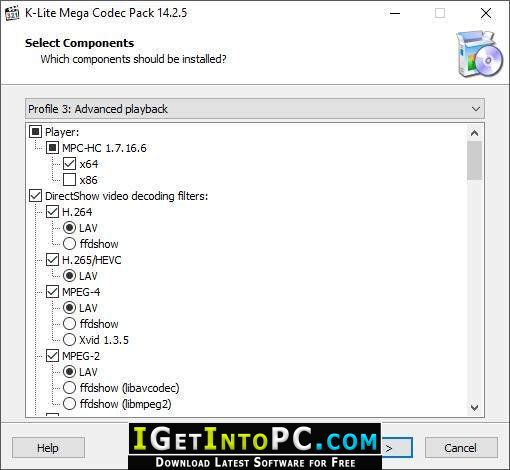Choose ffdshow (libavcodec) for MPEG-2
510x470 pixels.
[69, 388]
